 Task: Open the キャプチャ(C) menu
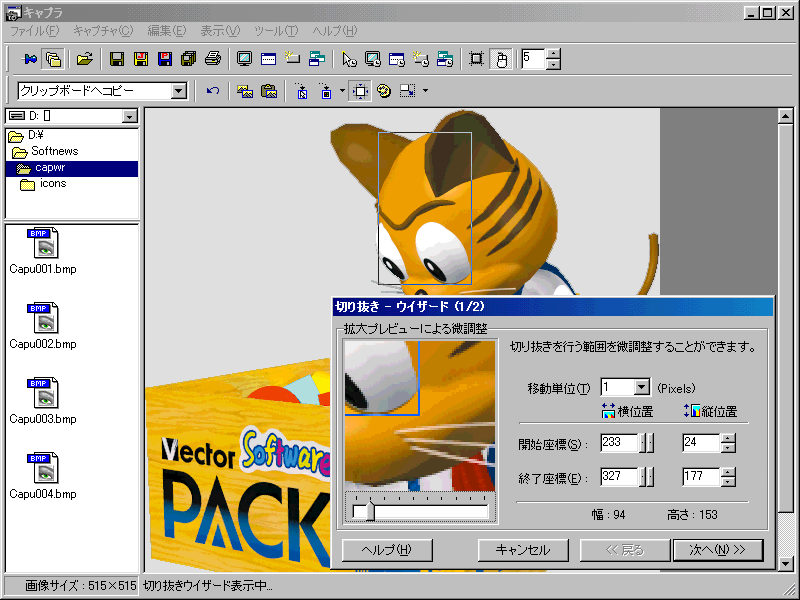(x=103, y=31)
